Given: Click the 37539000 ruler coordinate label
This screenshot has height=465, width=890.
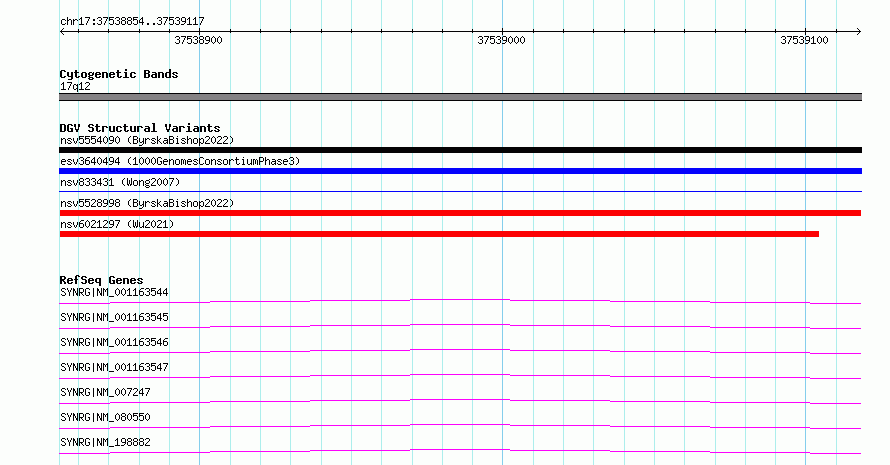Looking at the screenshot, I should (501, 40).
